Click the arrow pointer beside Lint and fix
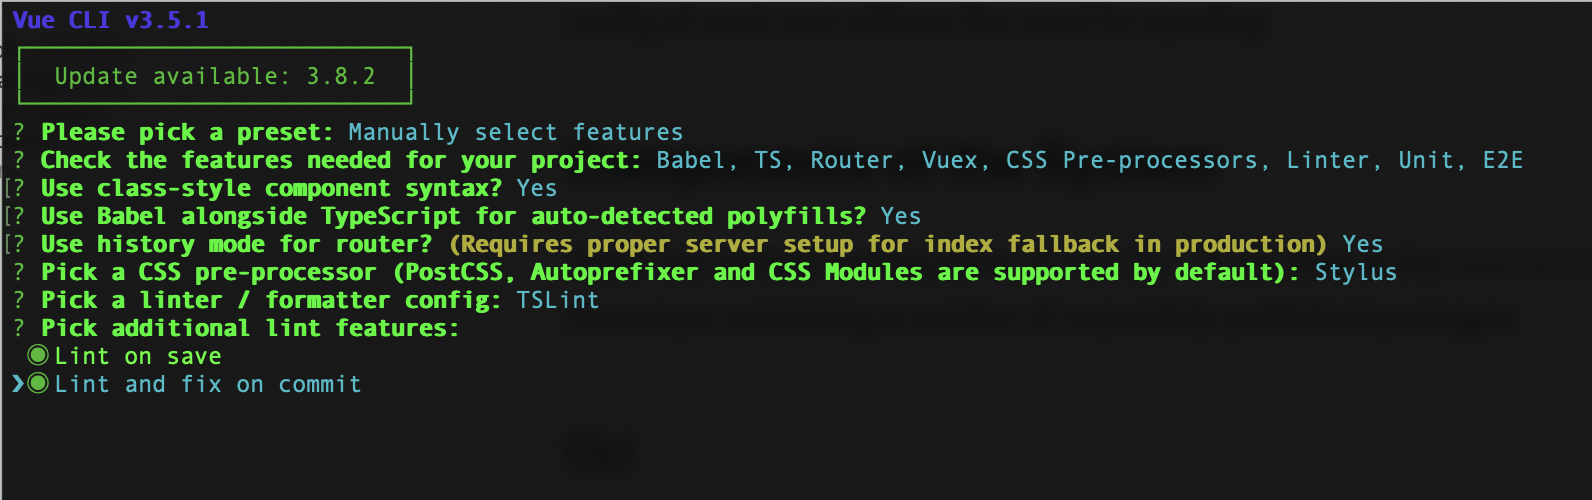The image size is (1592, 500). 17,384
